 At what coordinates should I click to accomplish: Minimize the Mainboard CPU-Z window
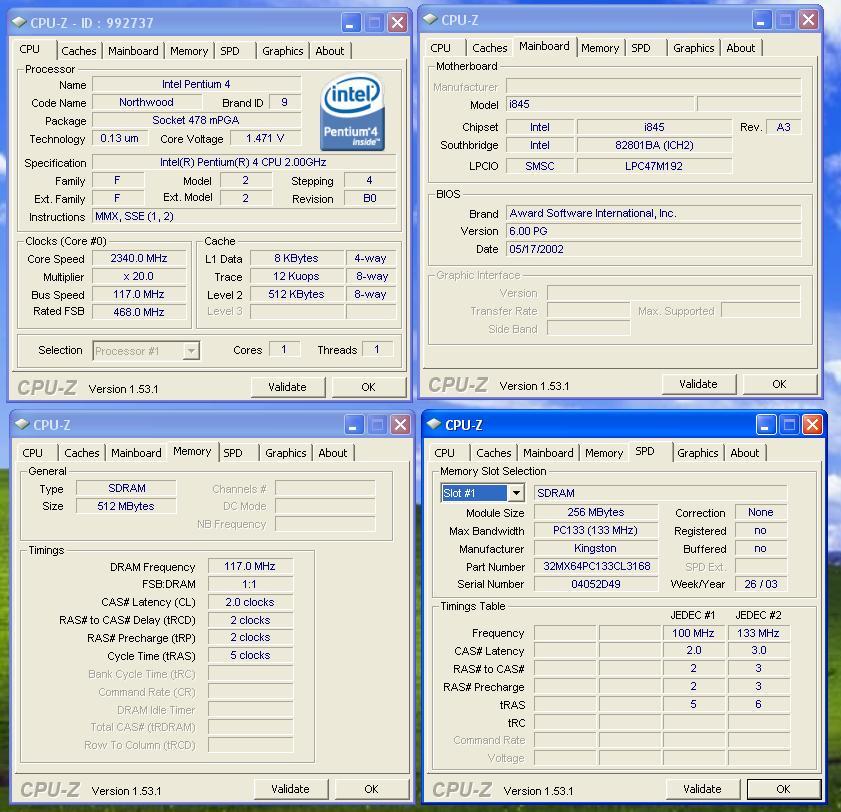click(x=762, y=20)
